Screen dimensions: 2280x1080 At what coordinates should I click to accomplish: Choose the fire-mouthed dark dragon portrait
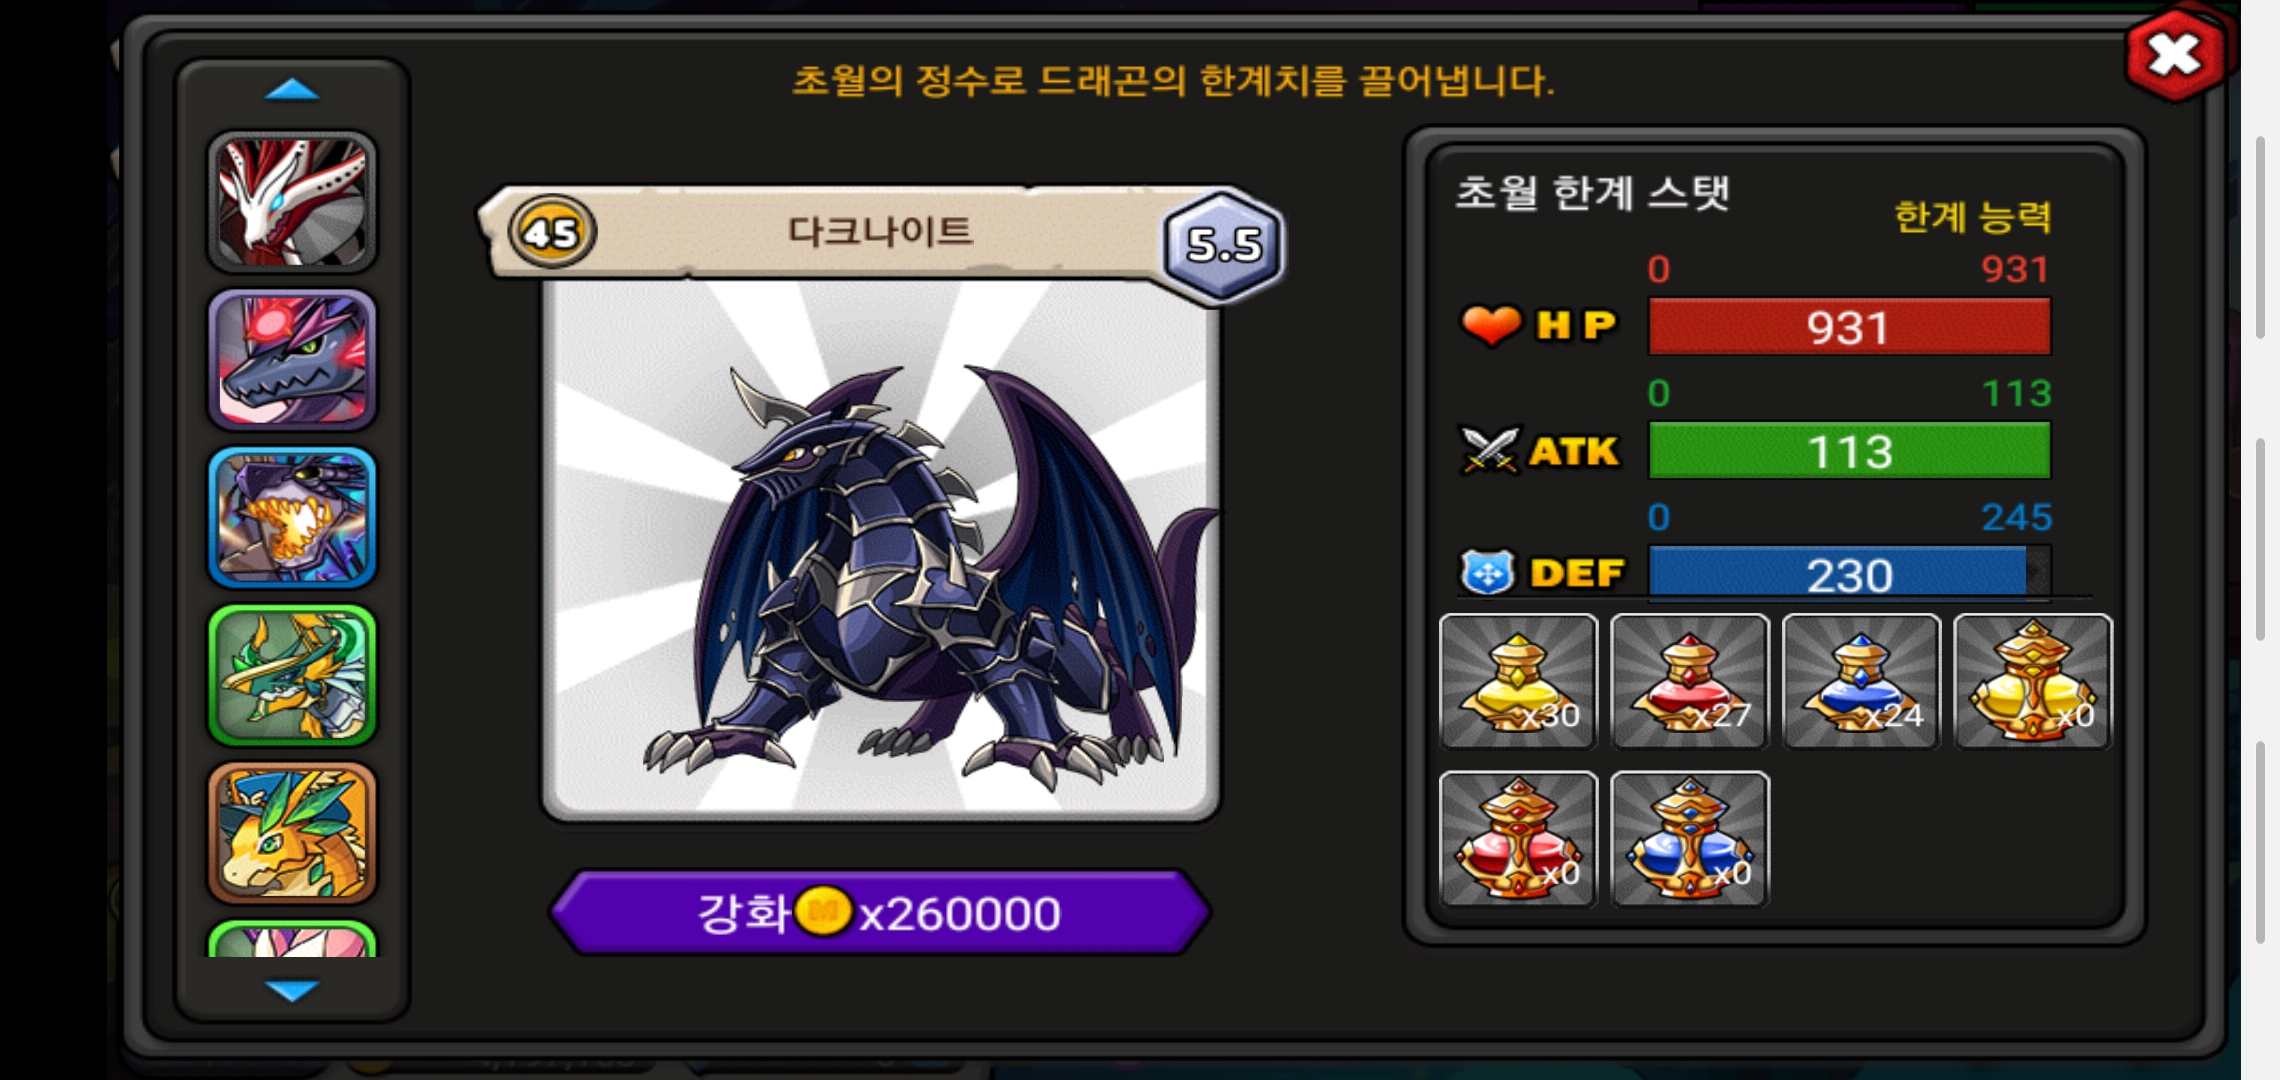292,517
